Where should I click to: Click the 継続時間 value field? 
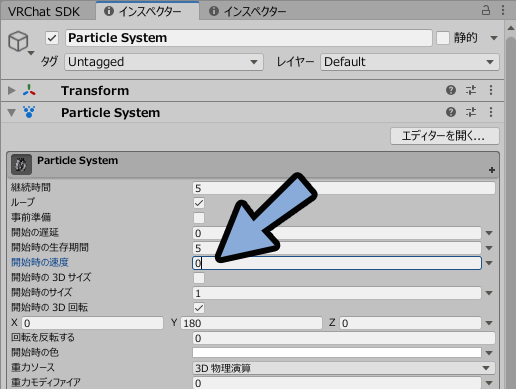344,188
